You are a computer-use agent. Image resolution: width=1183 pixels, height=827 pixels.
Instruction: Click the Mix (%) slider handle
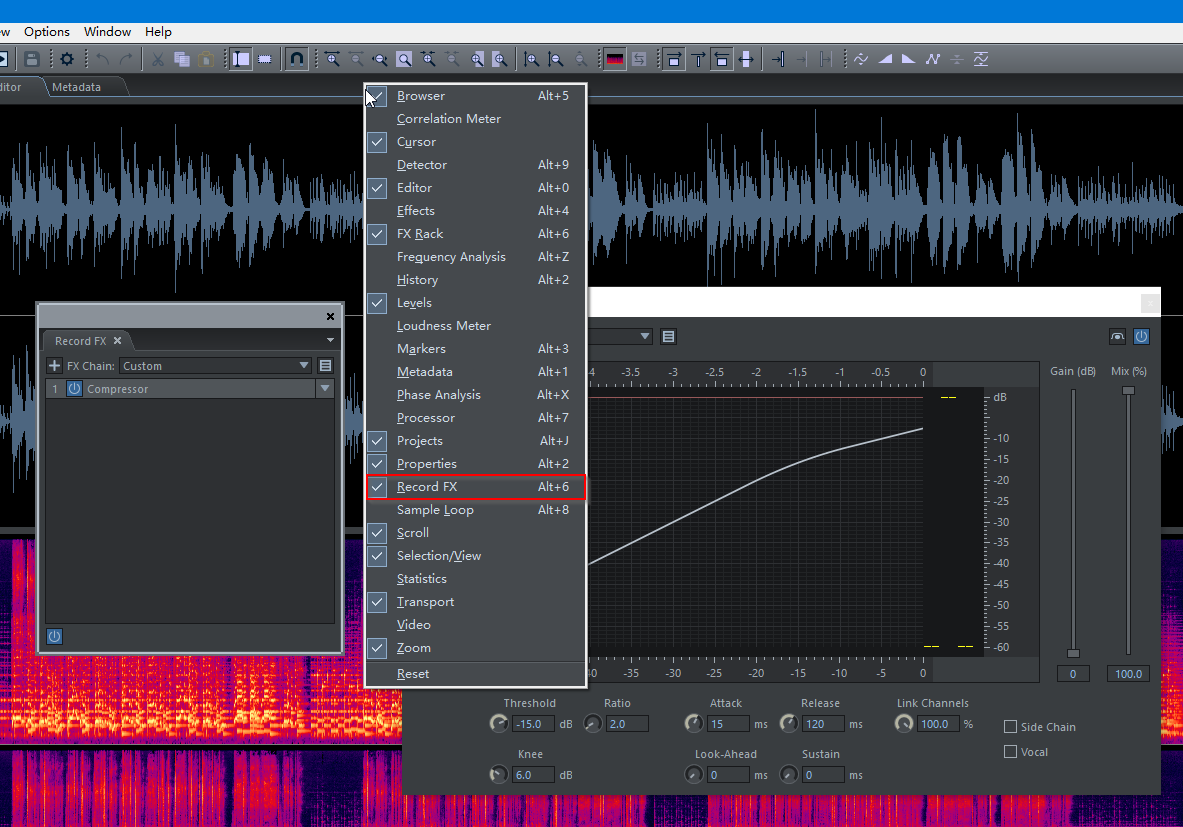[x=1128, y=391]
